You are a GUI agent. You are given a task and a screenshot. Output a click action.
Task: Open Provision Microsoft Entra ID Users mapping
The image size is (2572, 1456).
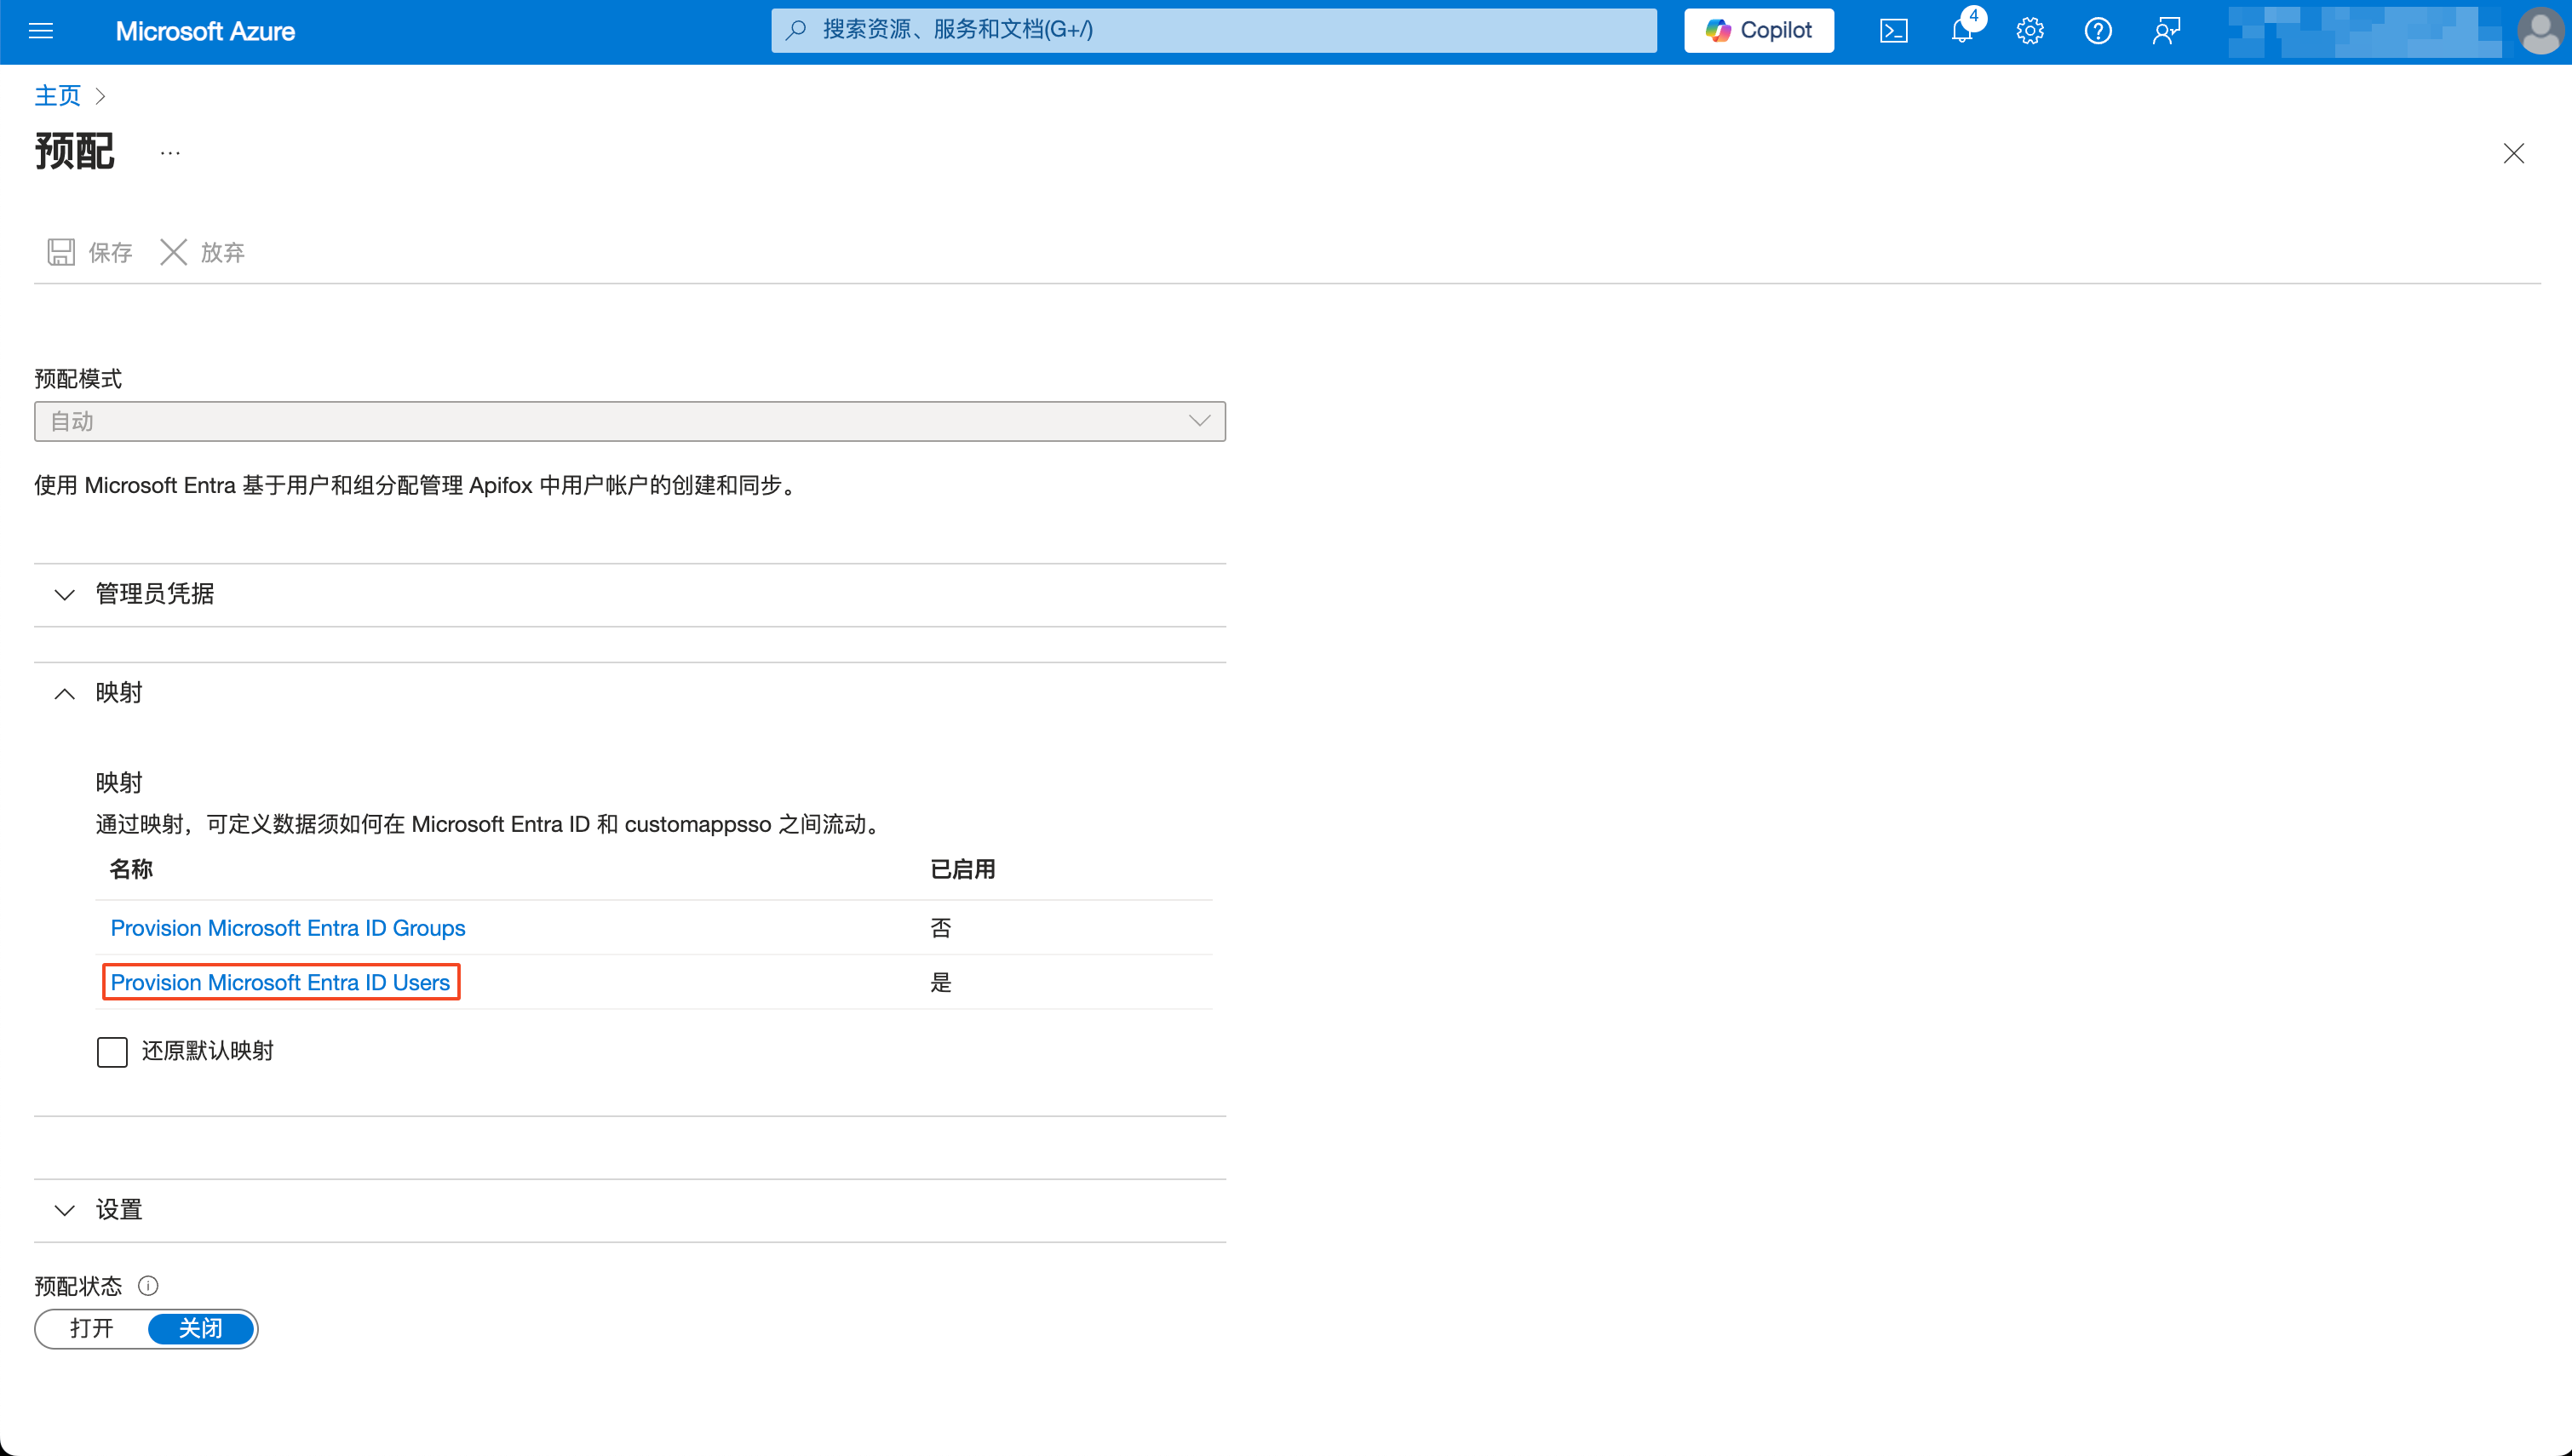(x=280, y=982)
